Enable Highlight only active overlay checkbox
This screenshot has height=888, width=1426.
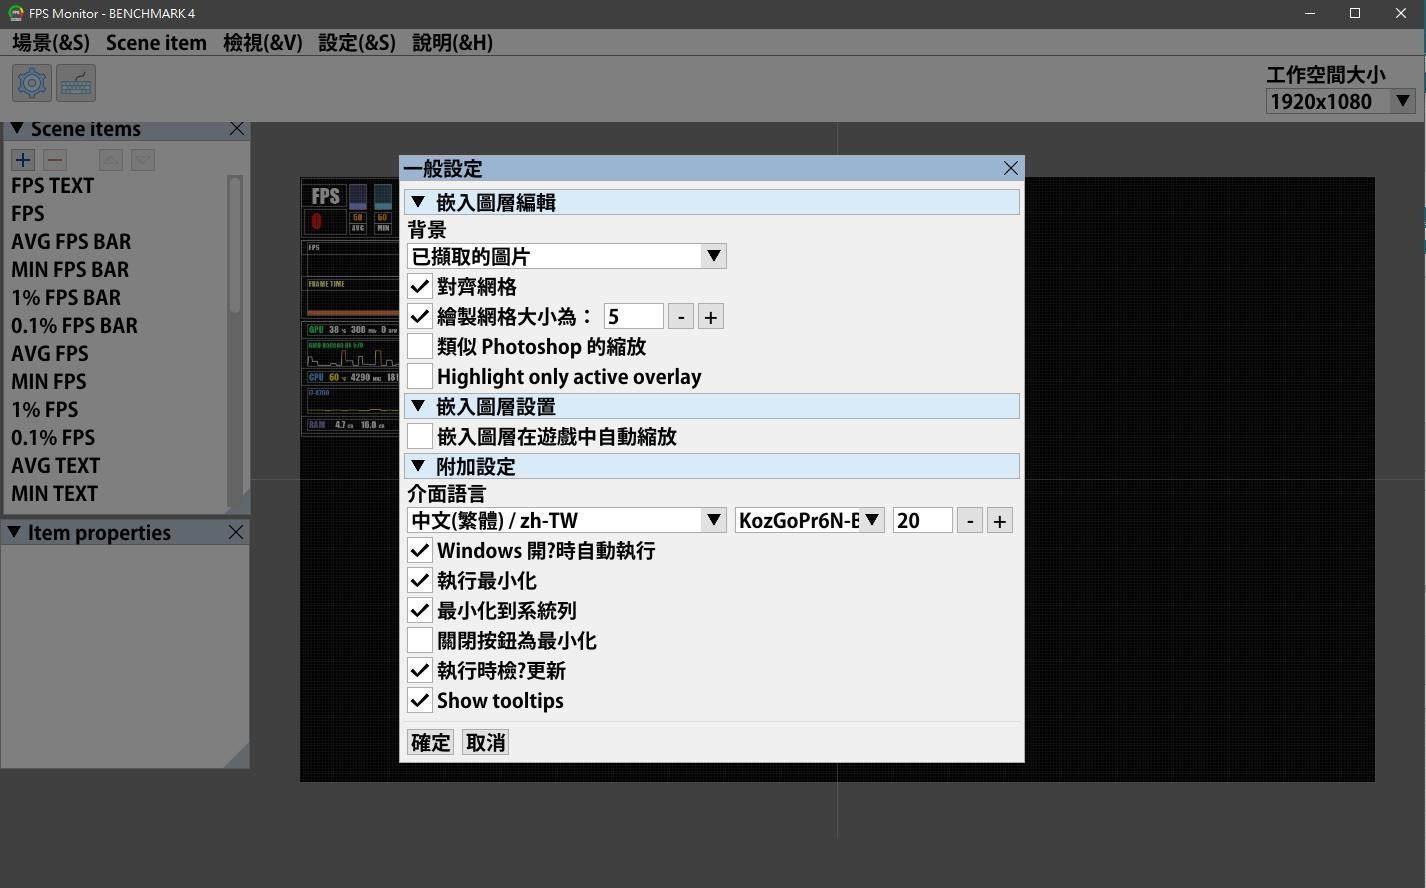click(x=420, y=377)
